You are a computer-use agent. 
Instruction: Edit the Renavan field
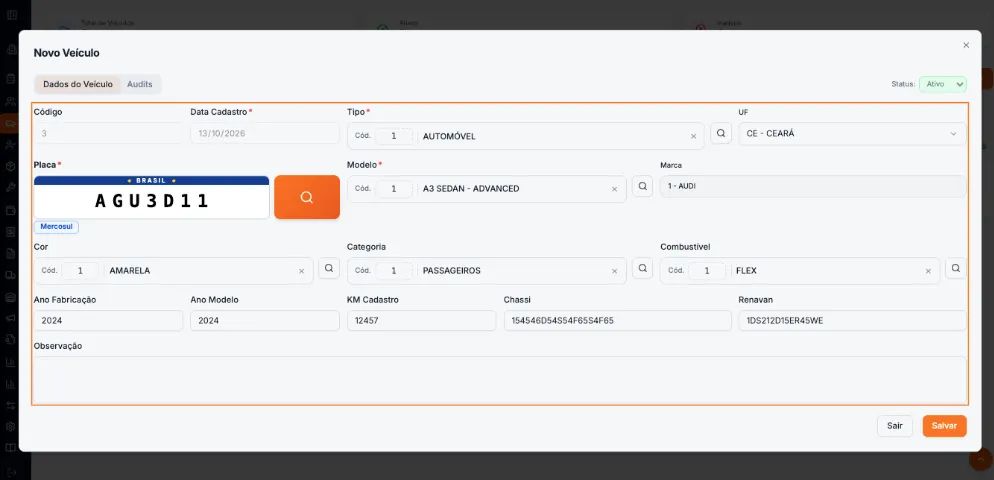tap(852, 321)
